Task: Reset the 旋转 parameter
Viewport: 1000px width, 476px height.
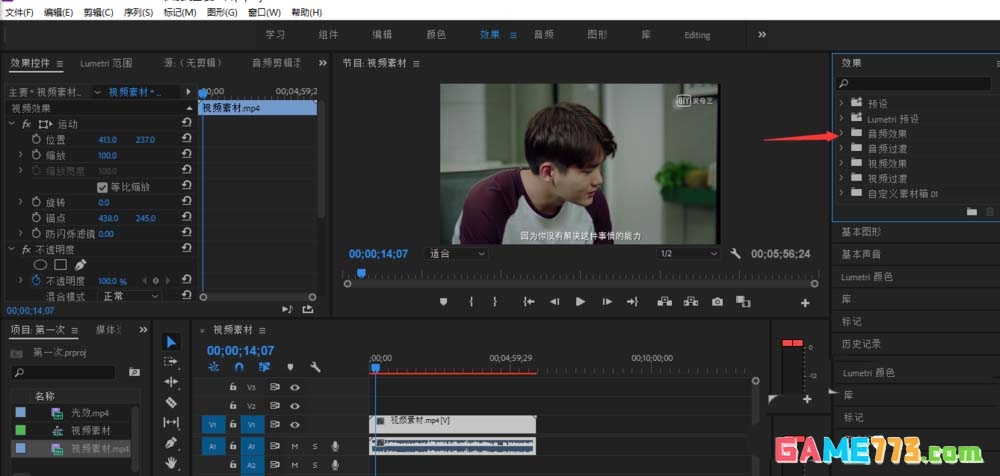Action: pyautogui.click(x=186, y=202)
